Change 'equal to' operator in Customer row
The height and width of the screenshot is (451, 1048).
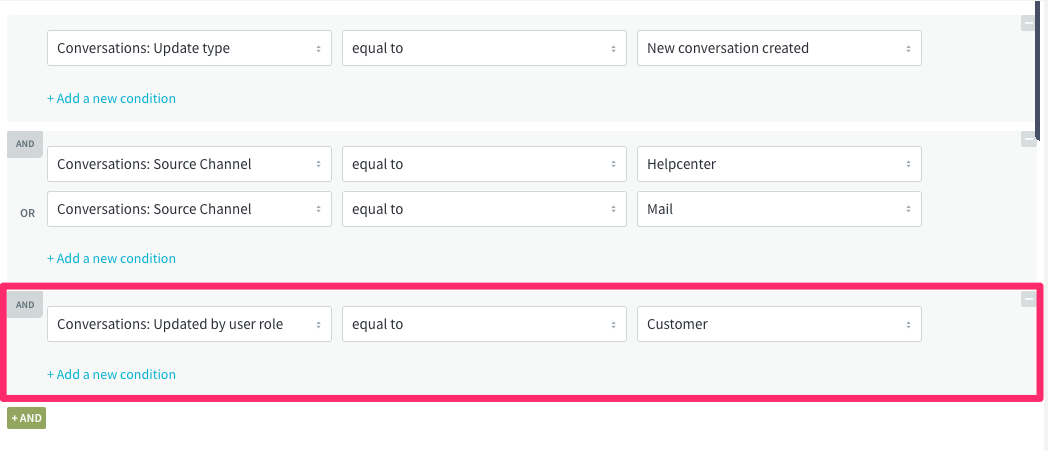tap(484, 324)
